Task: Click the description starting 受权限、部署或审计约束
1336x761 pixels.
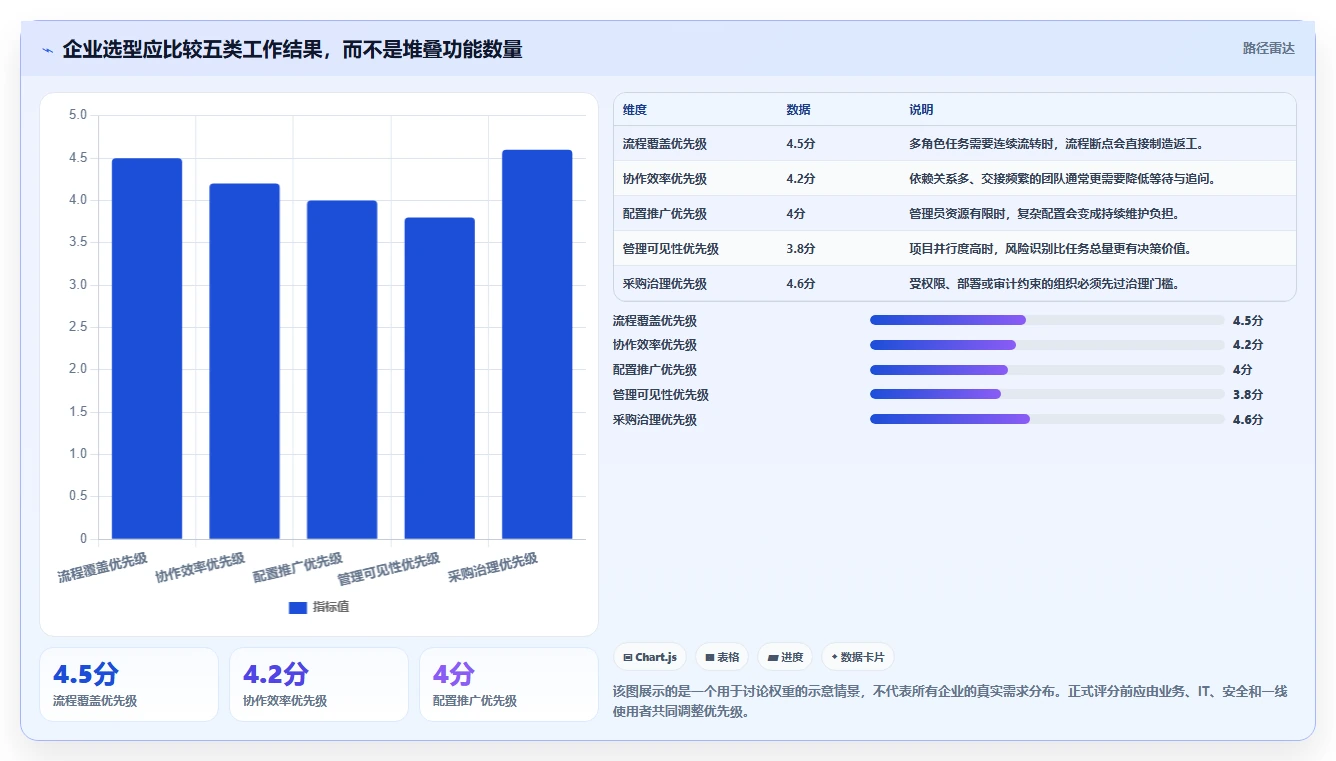Action: 1045,284
